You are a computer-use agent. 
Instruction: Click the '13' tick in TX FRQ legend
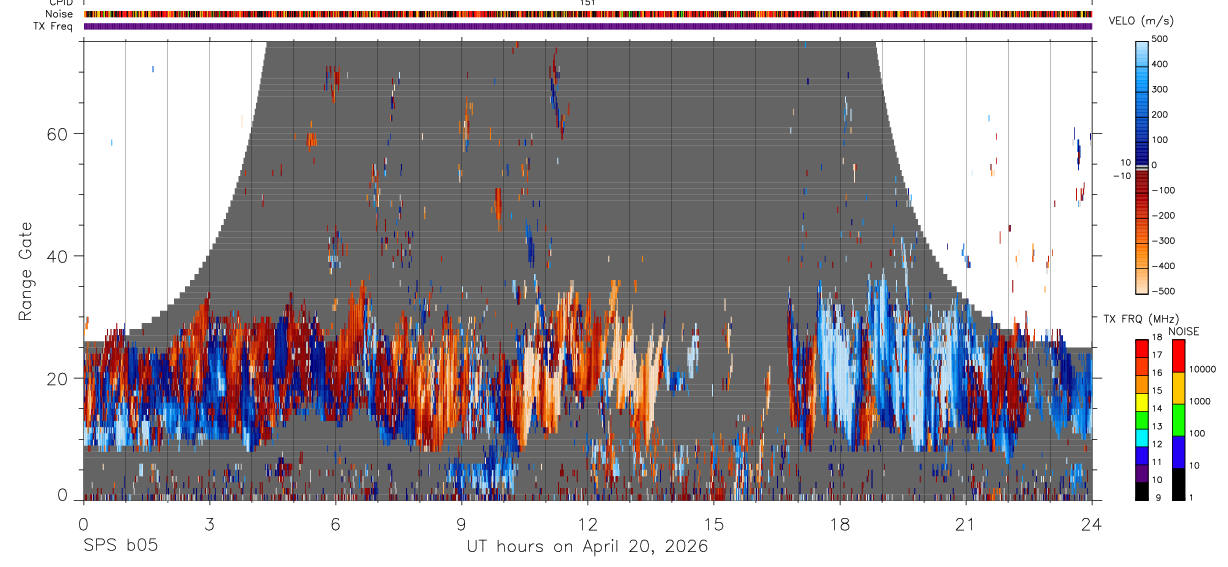1157,427
